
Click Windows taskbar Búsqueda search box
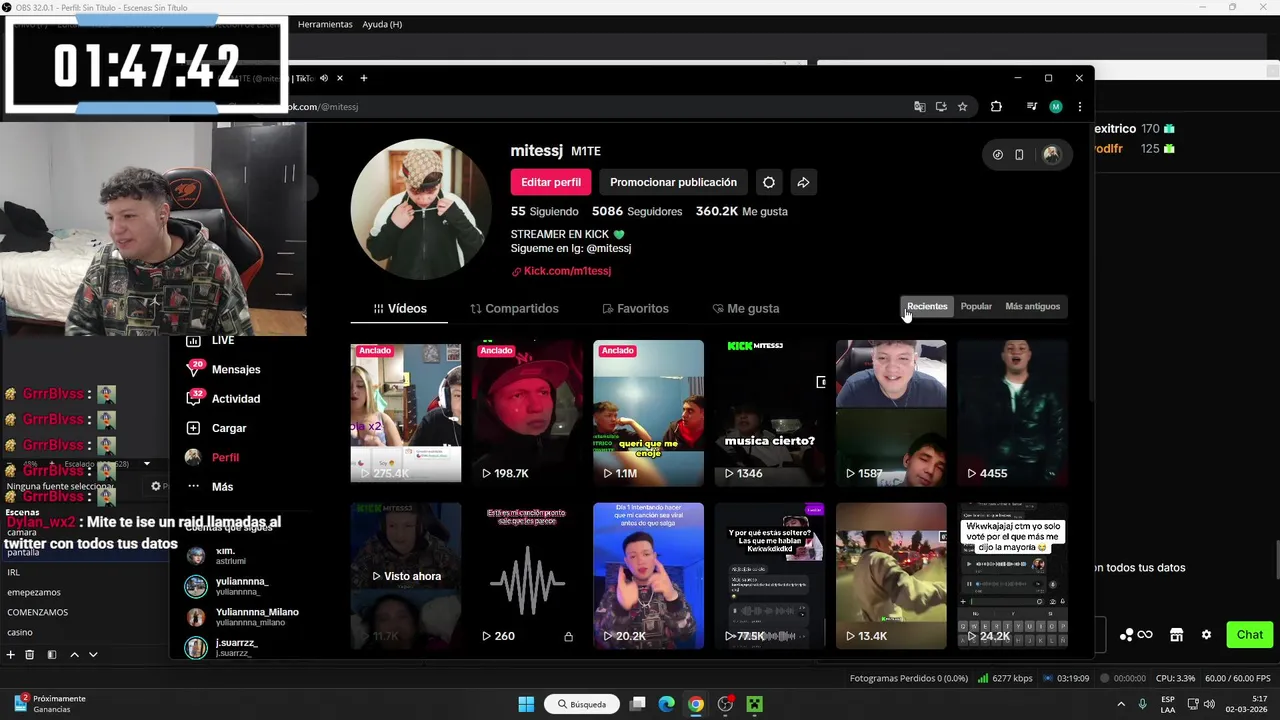coord(582,704)
